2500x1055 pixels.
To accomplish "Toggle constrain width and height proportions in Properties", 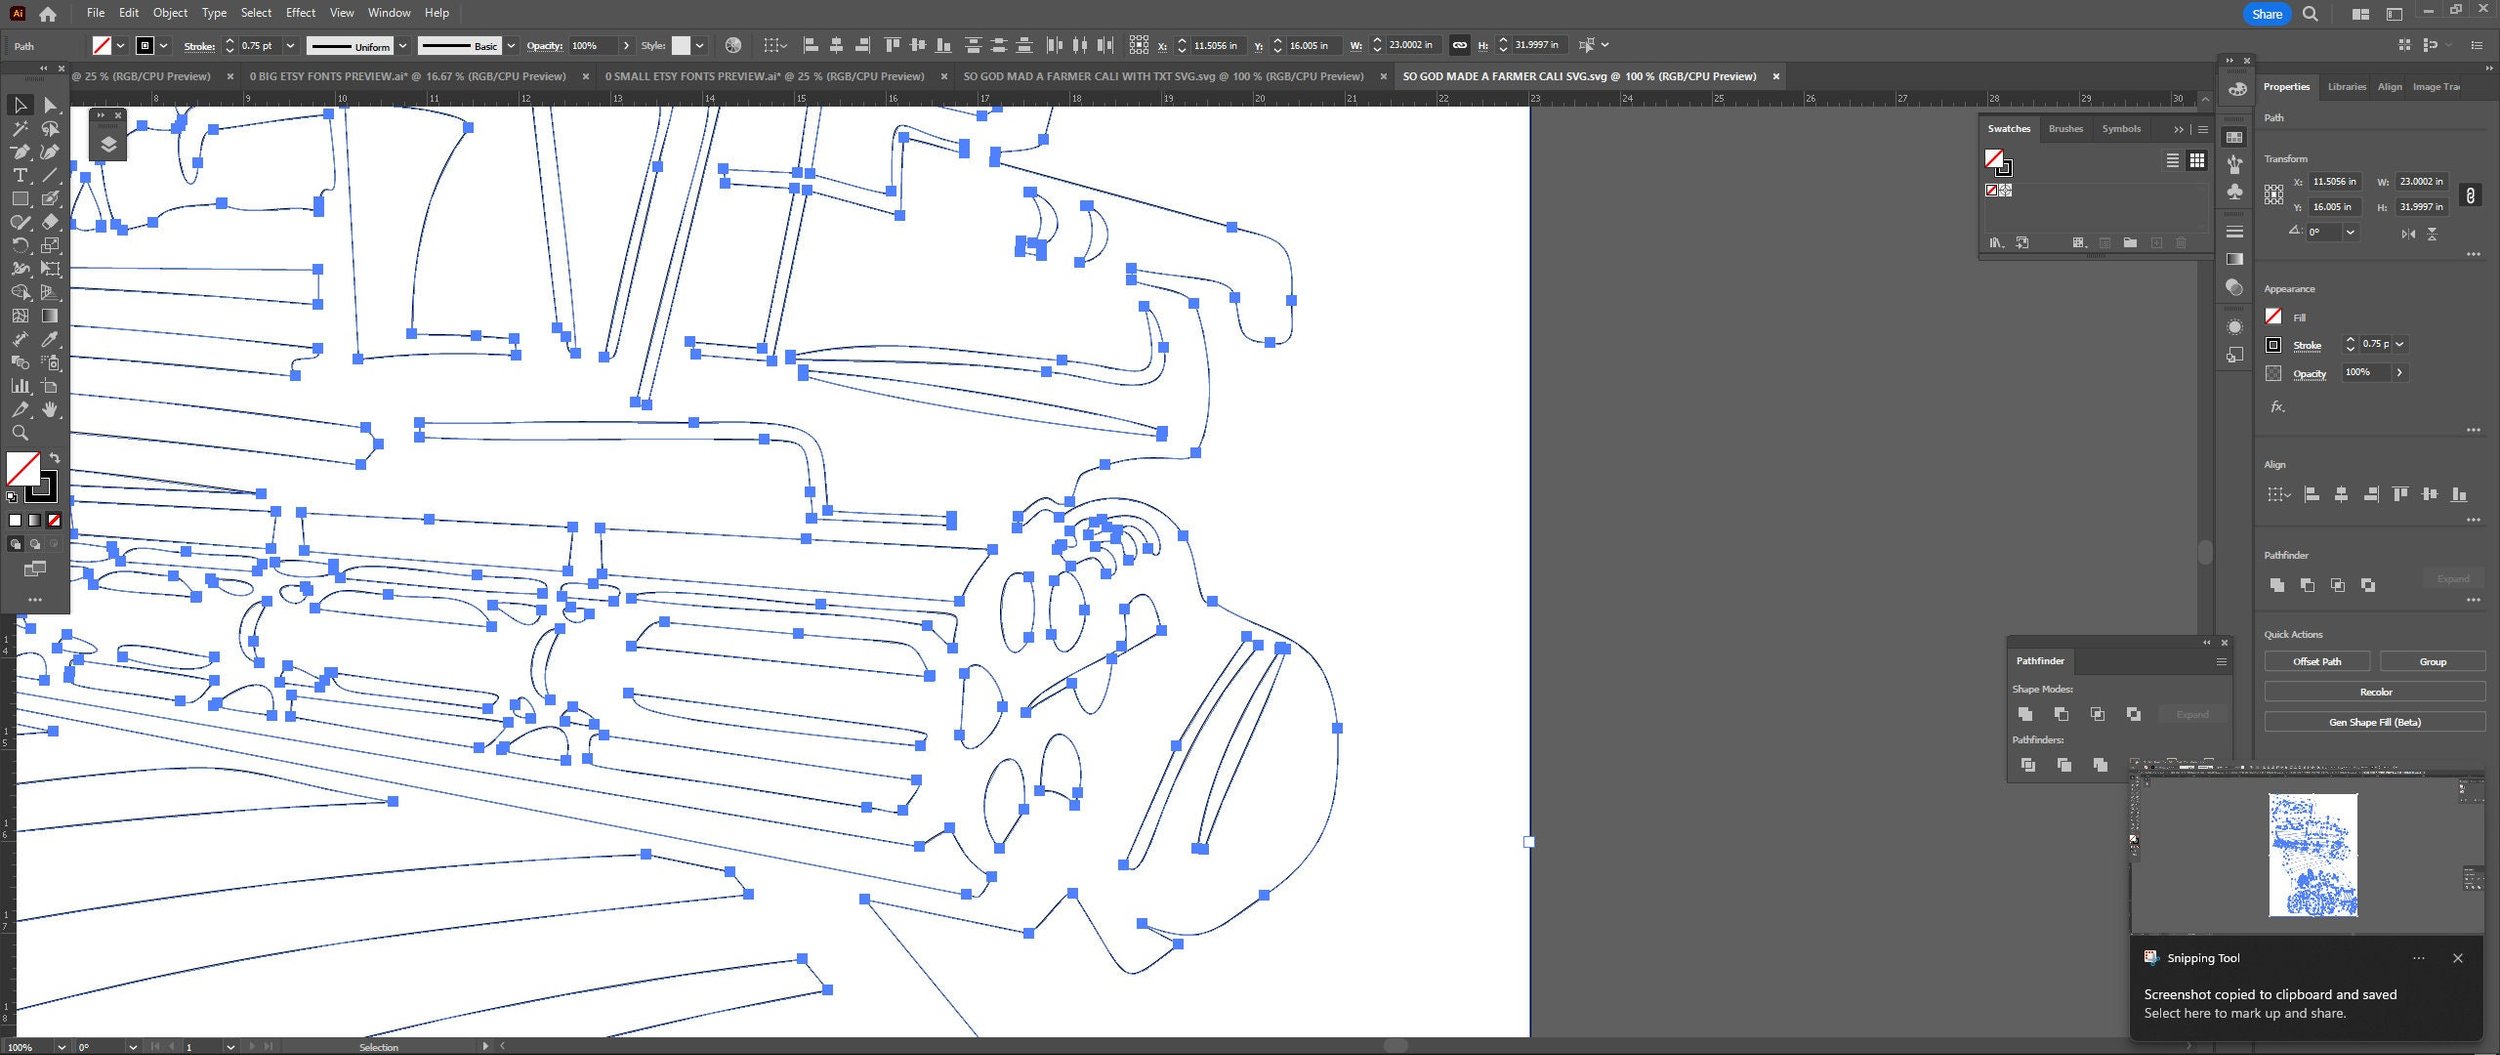I will click(2470, 195).
